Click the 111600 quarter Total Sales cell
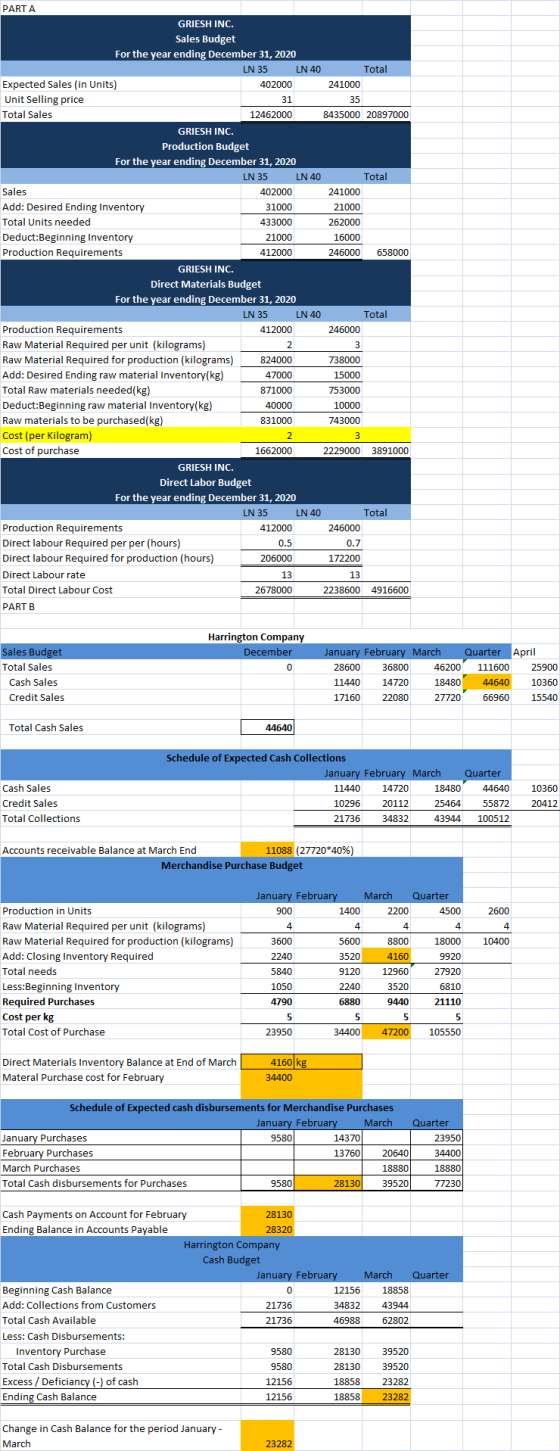The height and width of the screenshot is (1451, 560). 493,666
